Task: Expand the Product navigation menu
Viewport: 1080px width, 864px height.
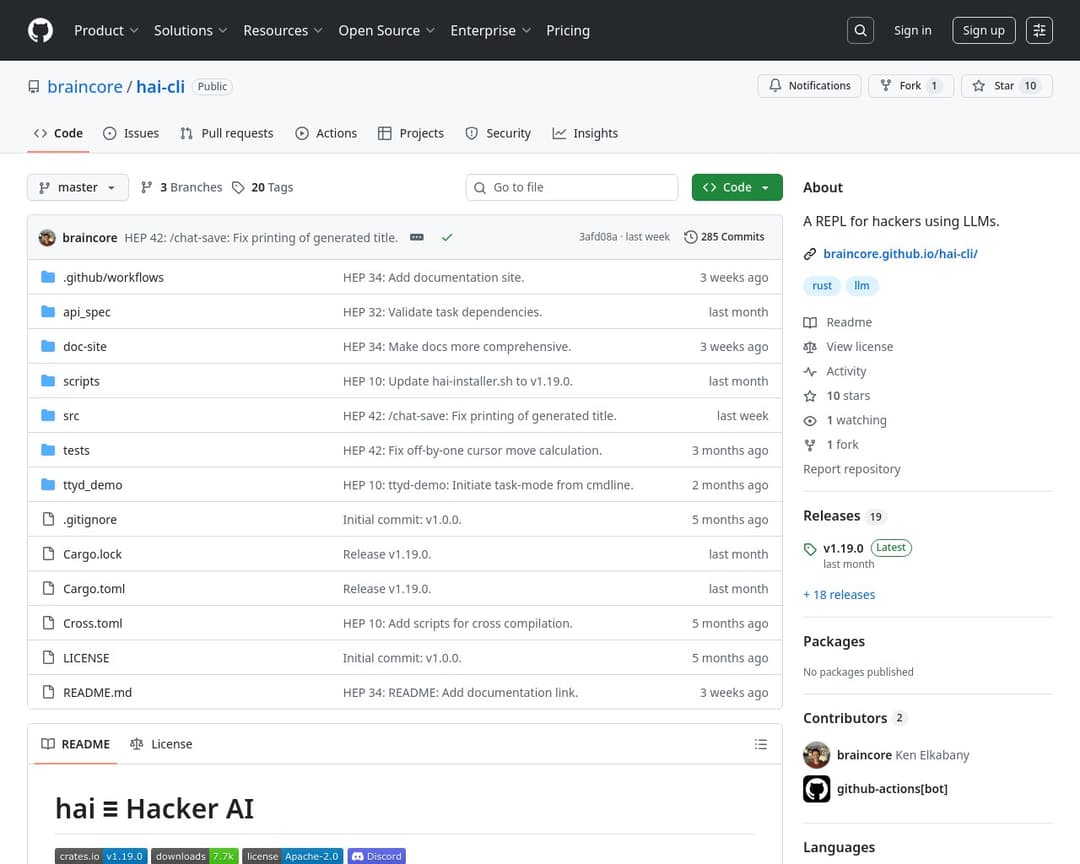Action: click(106, 30)
